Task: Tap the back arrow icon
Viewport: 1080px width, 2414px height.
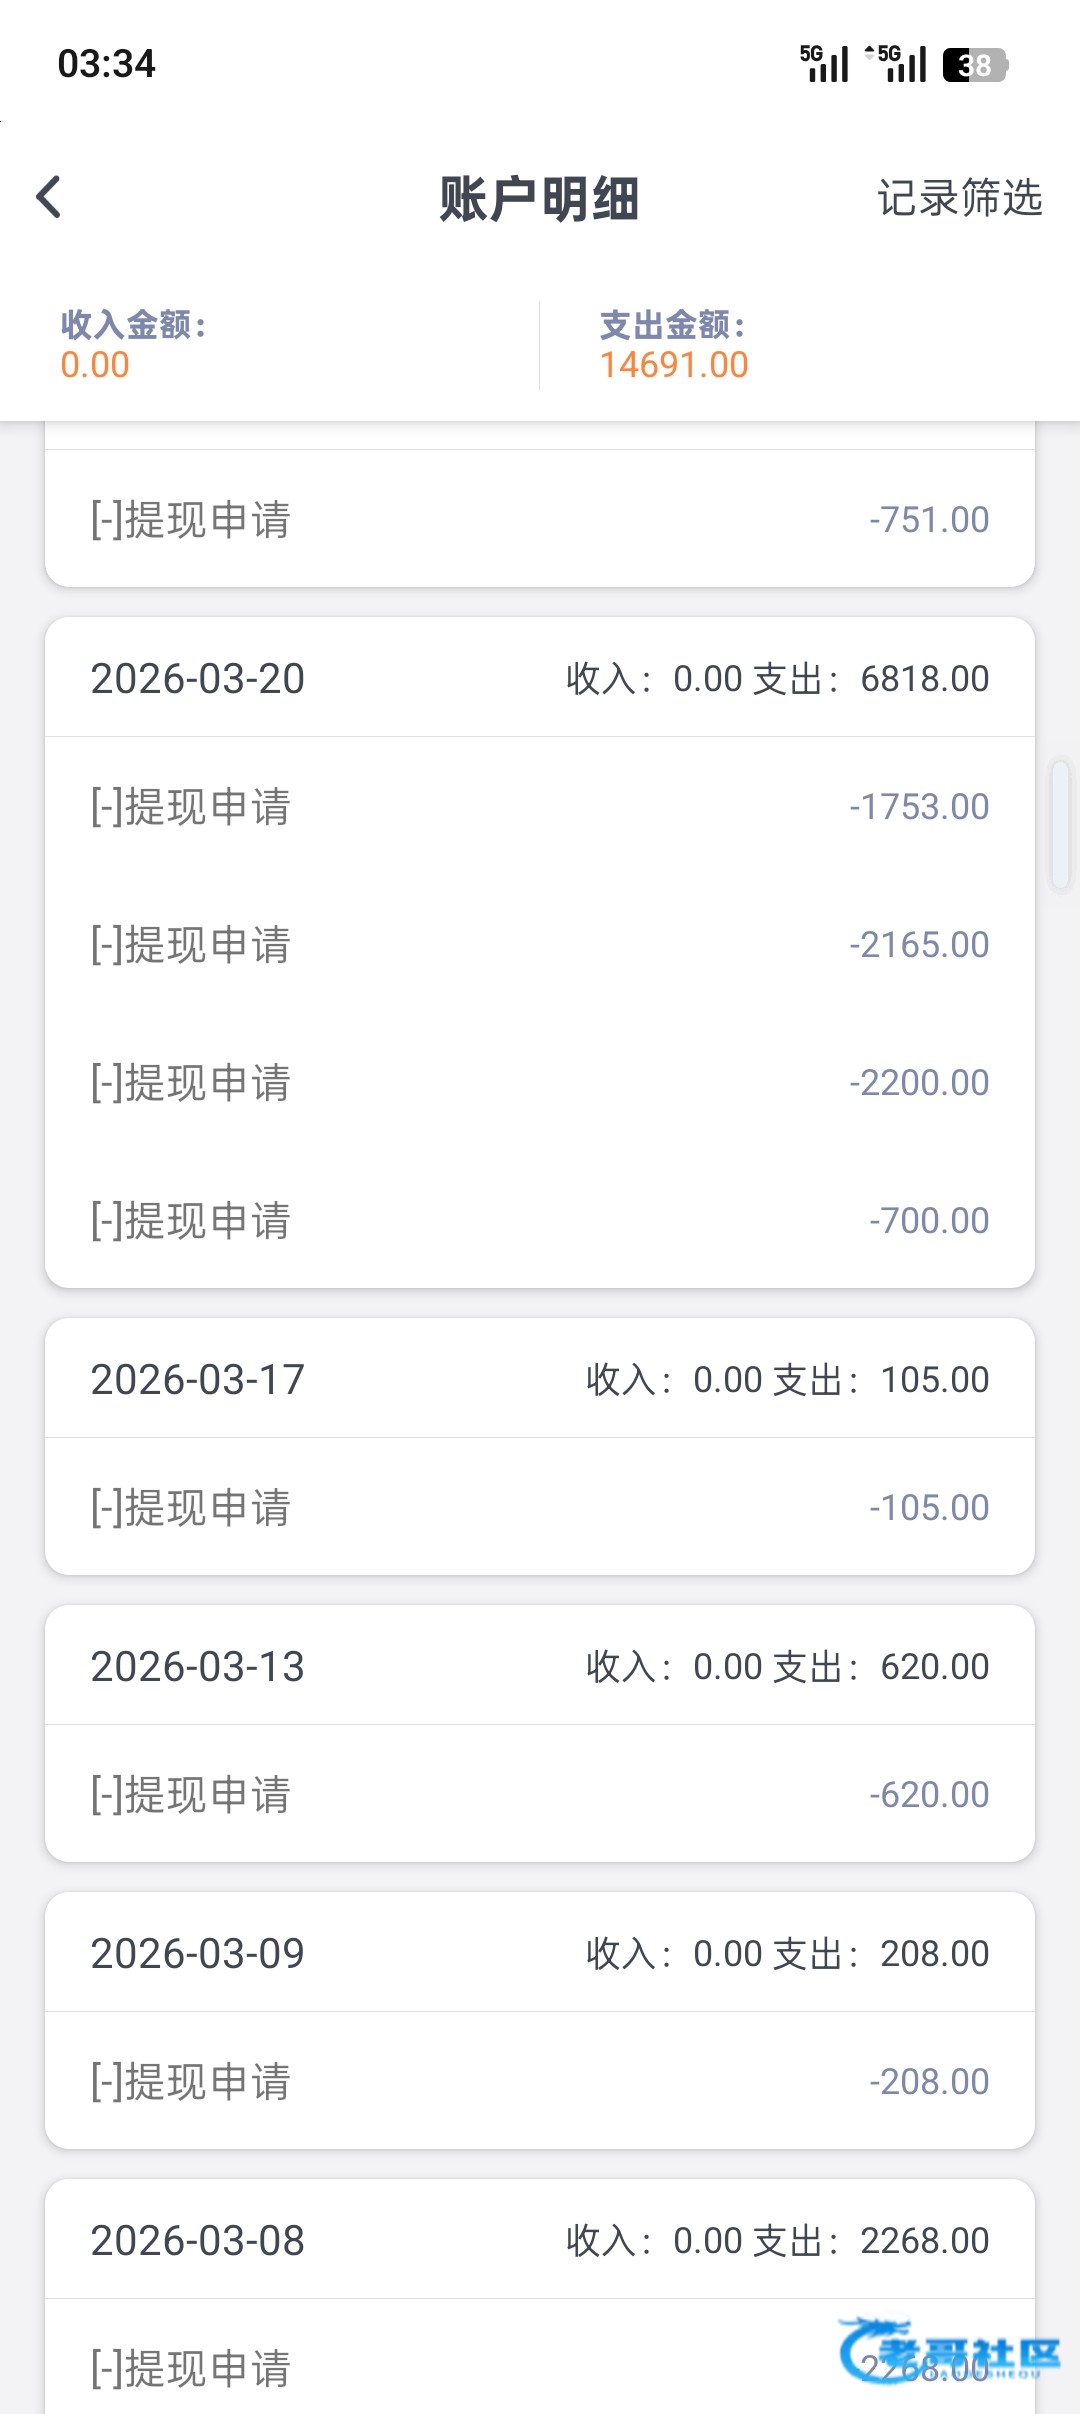Action: (x=49, y=197)
